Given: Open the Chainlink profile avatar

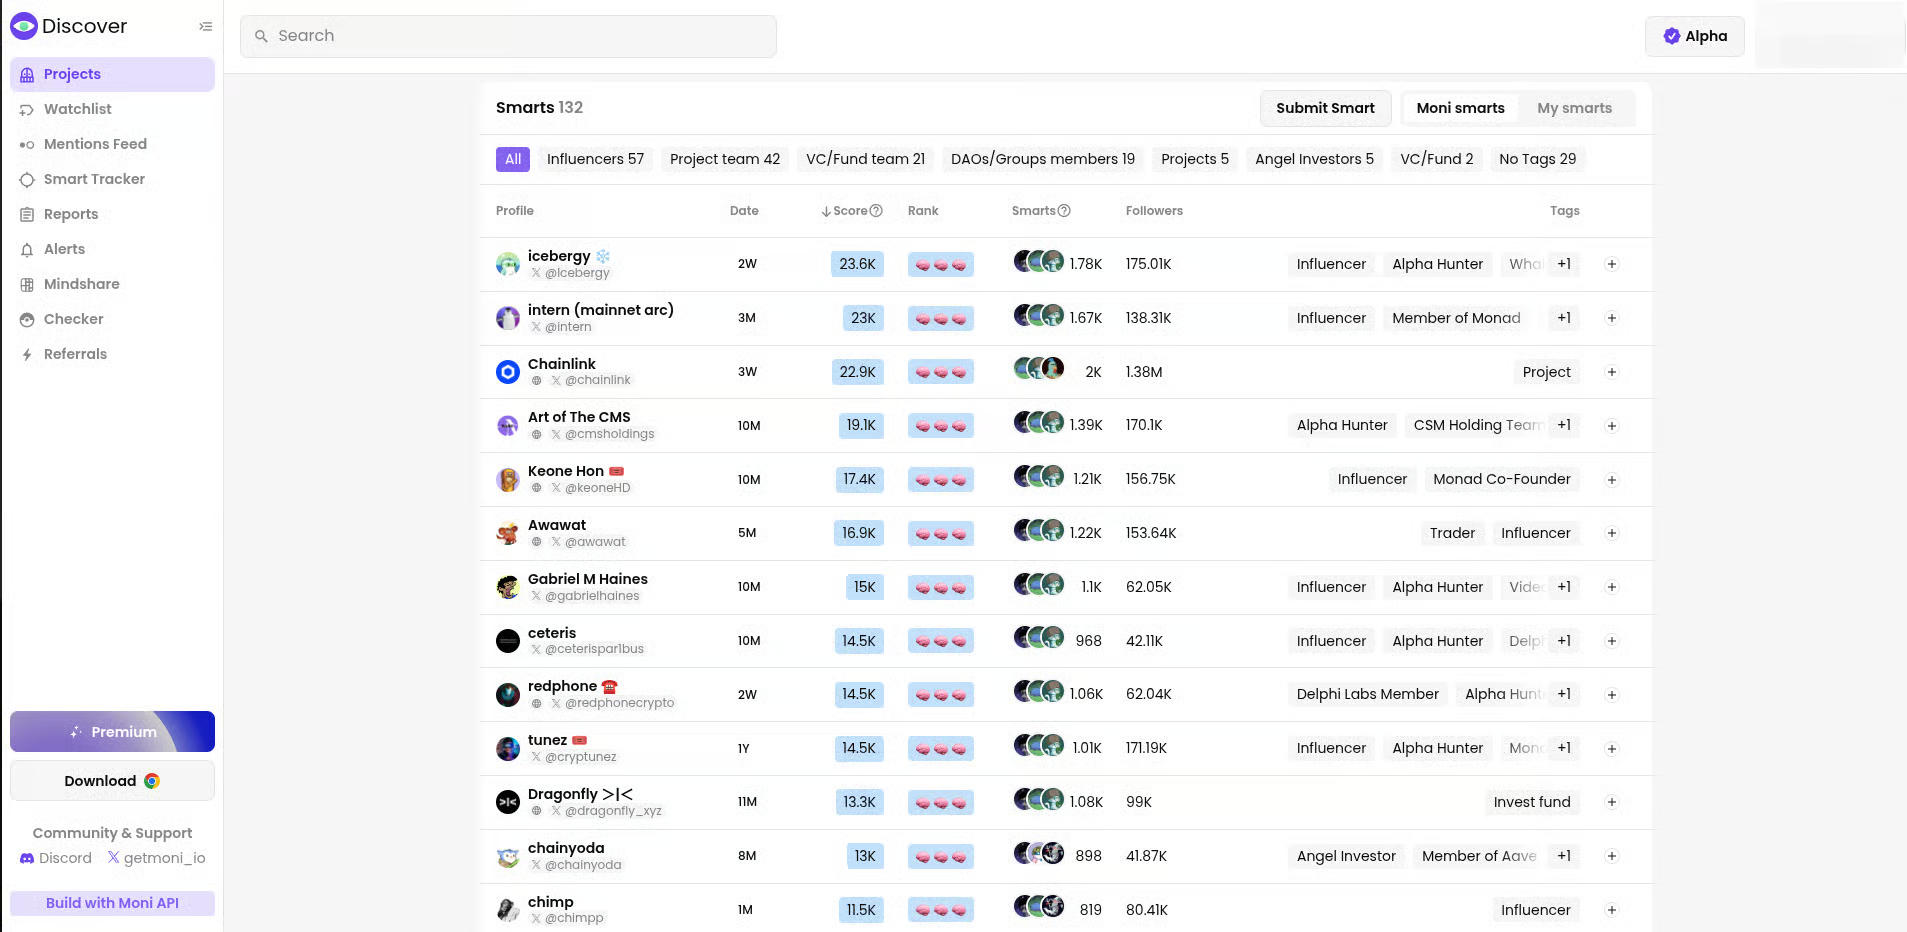Looking at the screenshot, I should pyautogui.click(x=508, y=372).
